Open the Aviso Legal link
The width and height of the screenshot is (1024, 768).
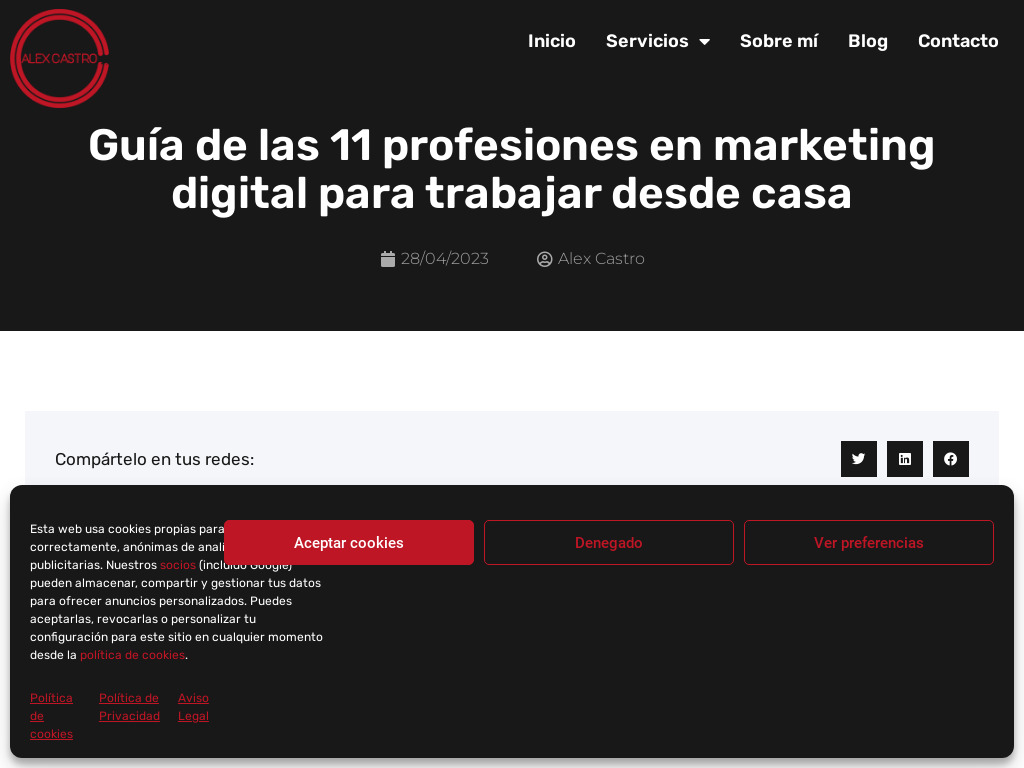click(193, 707)
